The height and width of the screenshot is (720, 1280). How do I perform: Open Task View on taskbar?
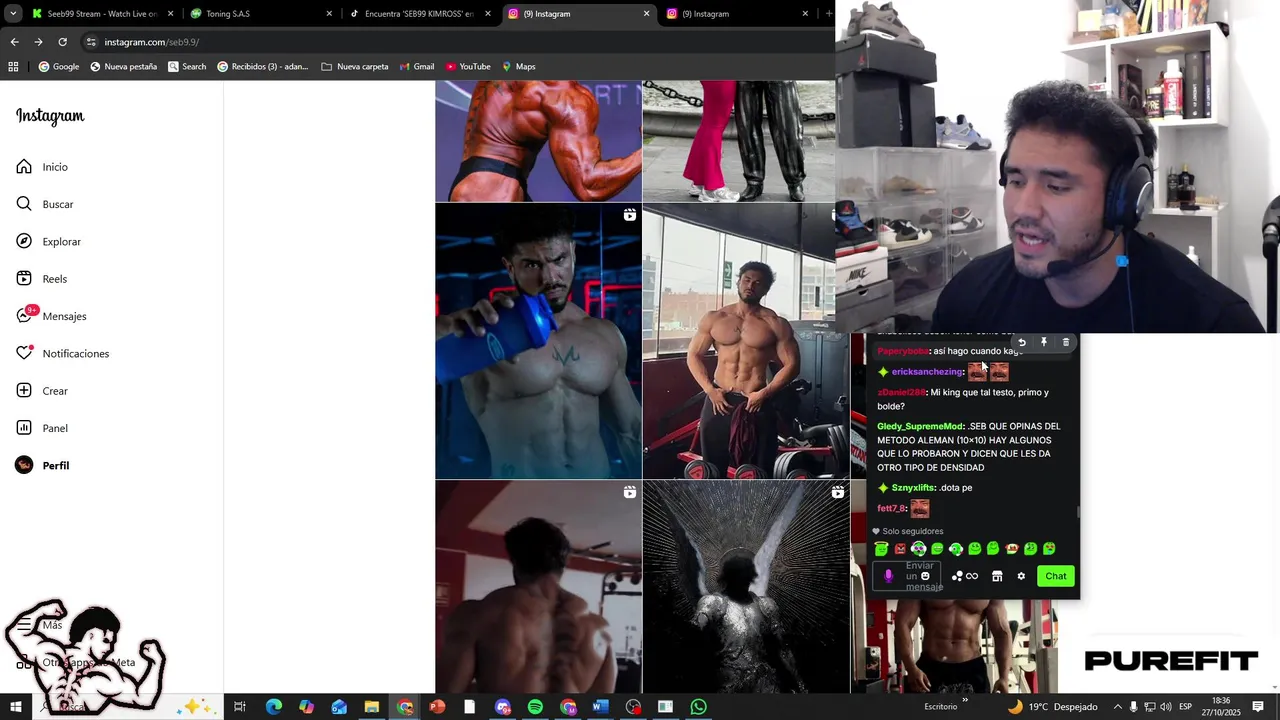coord(240,707)
